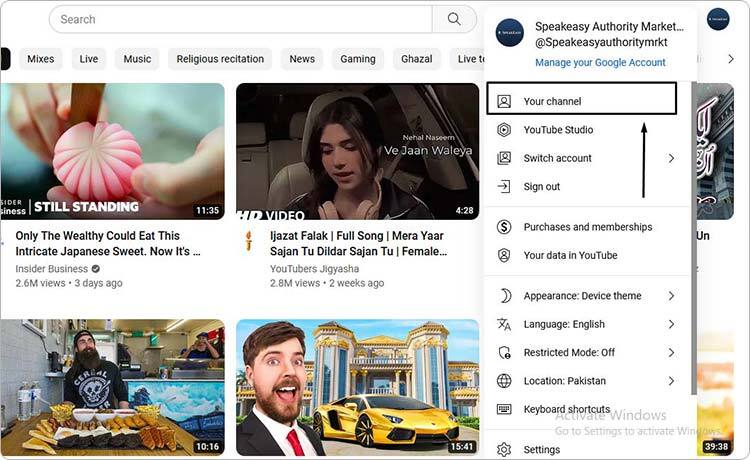The width and height of the screenshot is (750, 460).
Task: Select the Live filter chip
Action: click(88, 59)
